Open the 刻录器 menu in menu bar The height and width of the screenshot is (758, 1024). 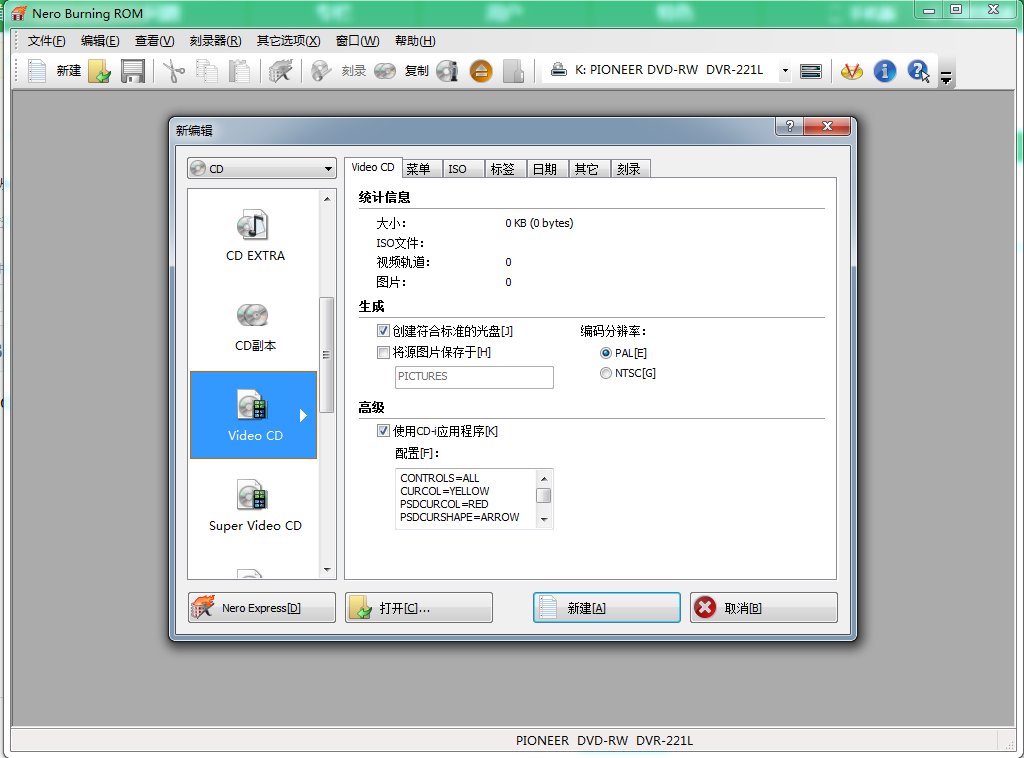215,41
